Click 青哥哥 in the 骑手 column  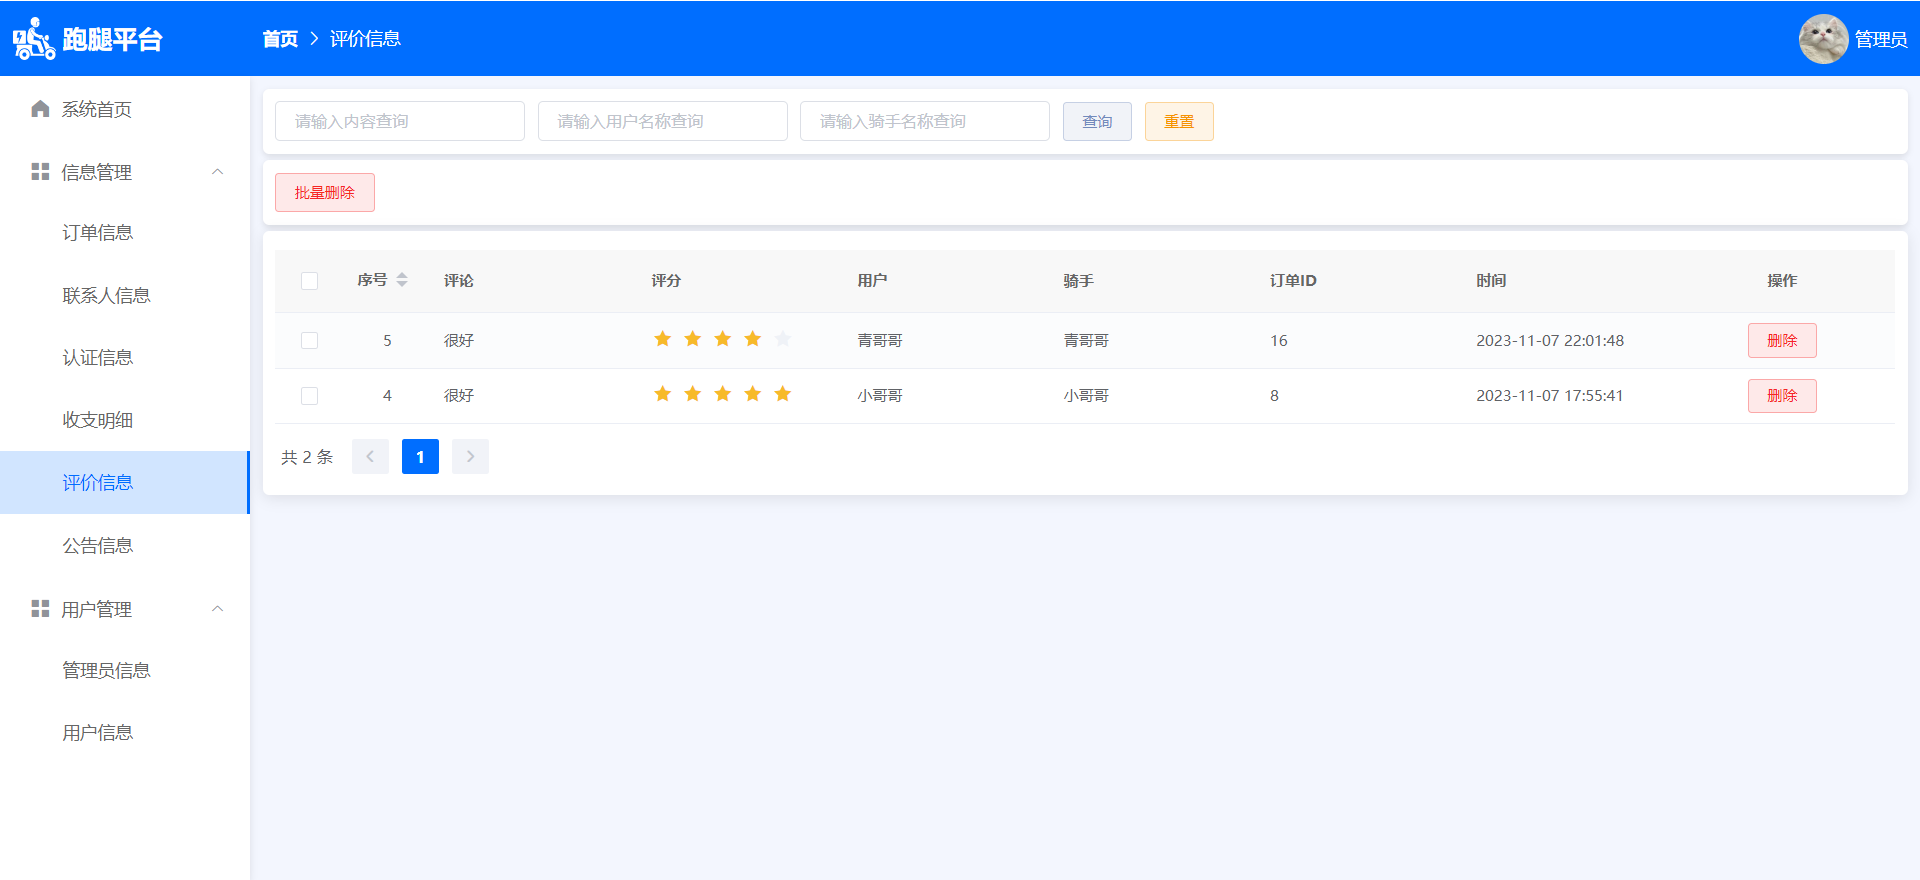[x=1086, y=340]
